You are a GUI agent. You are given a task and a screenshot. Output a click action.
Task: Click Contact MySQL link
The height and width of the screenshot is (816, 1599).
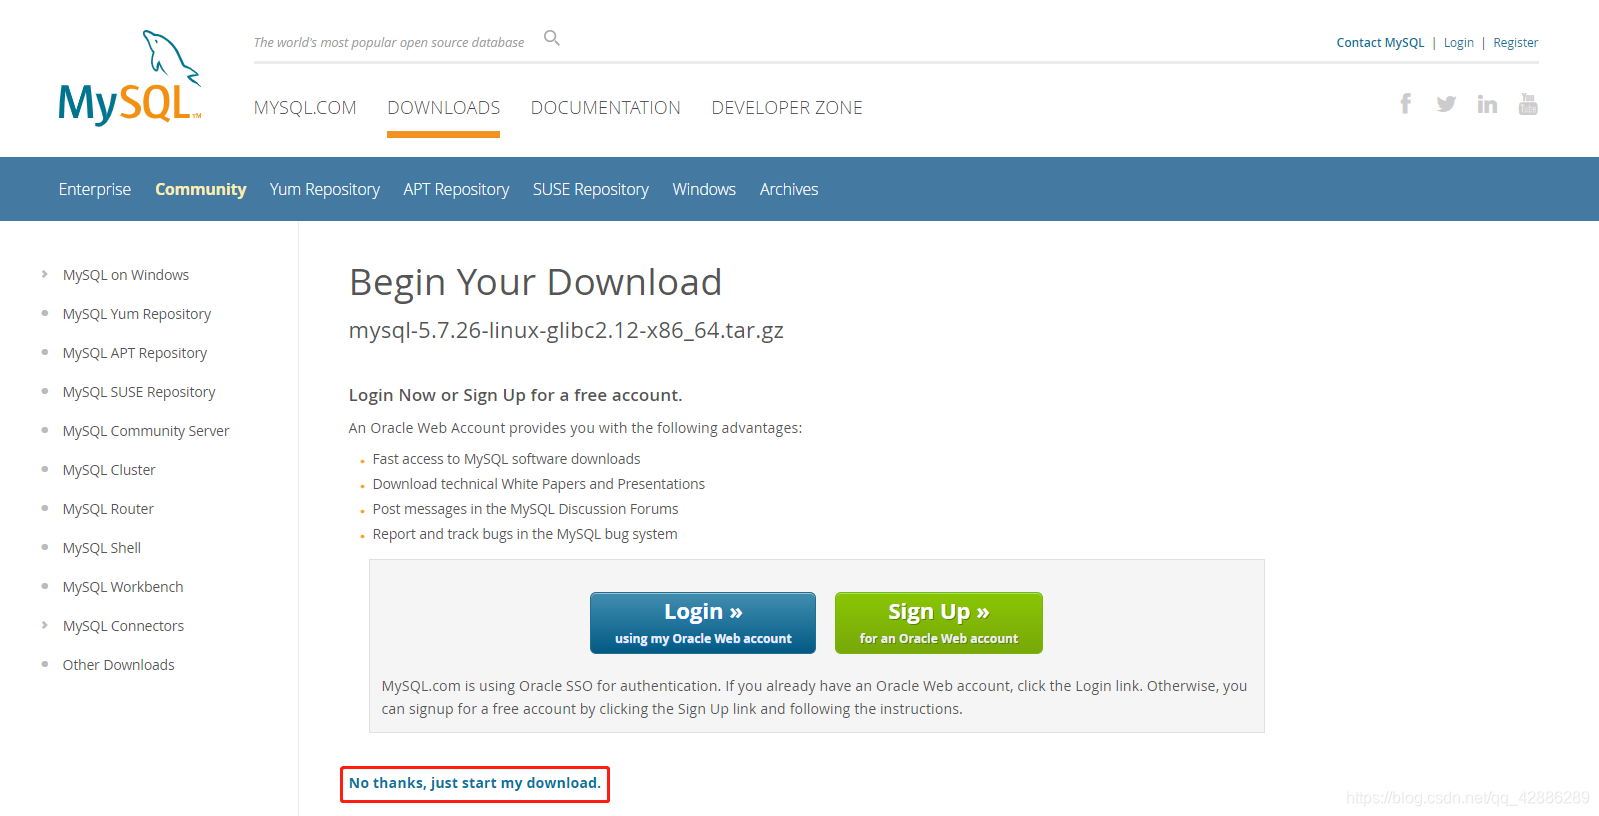(1380, 42)
